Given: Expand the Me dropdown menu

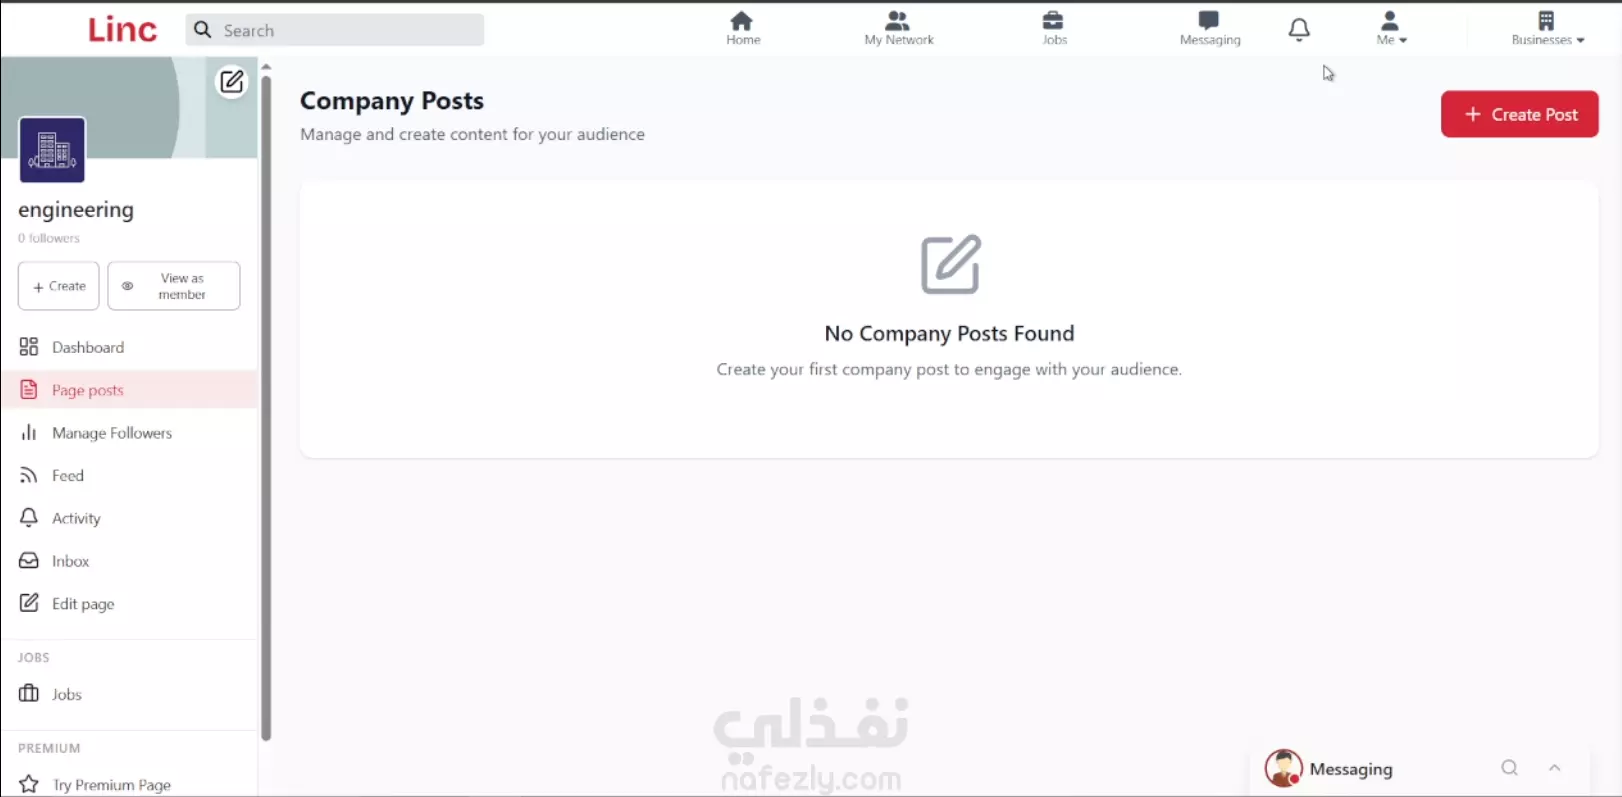Looking at the screenshot, I should pyautogui.click(x=1391, y=28).
